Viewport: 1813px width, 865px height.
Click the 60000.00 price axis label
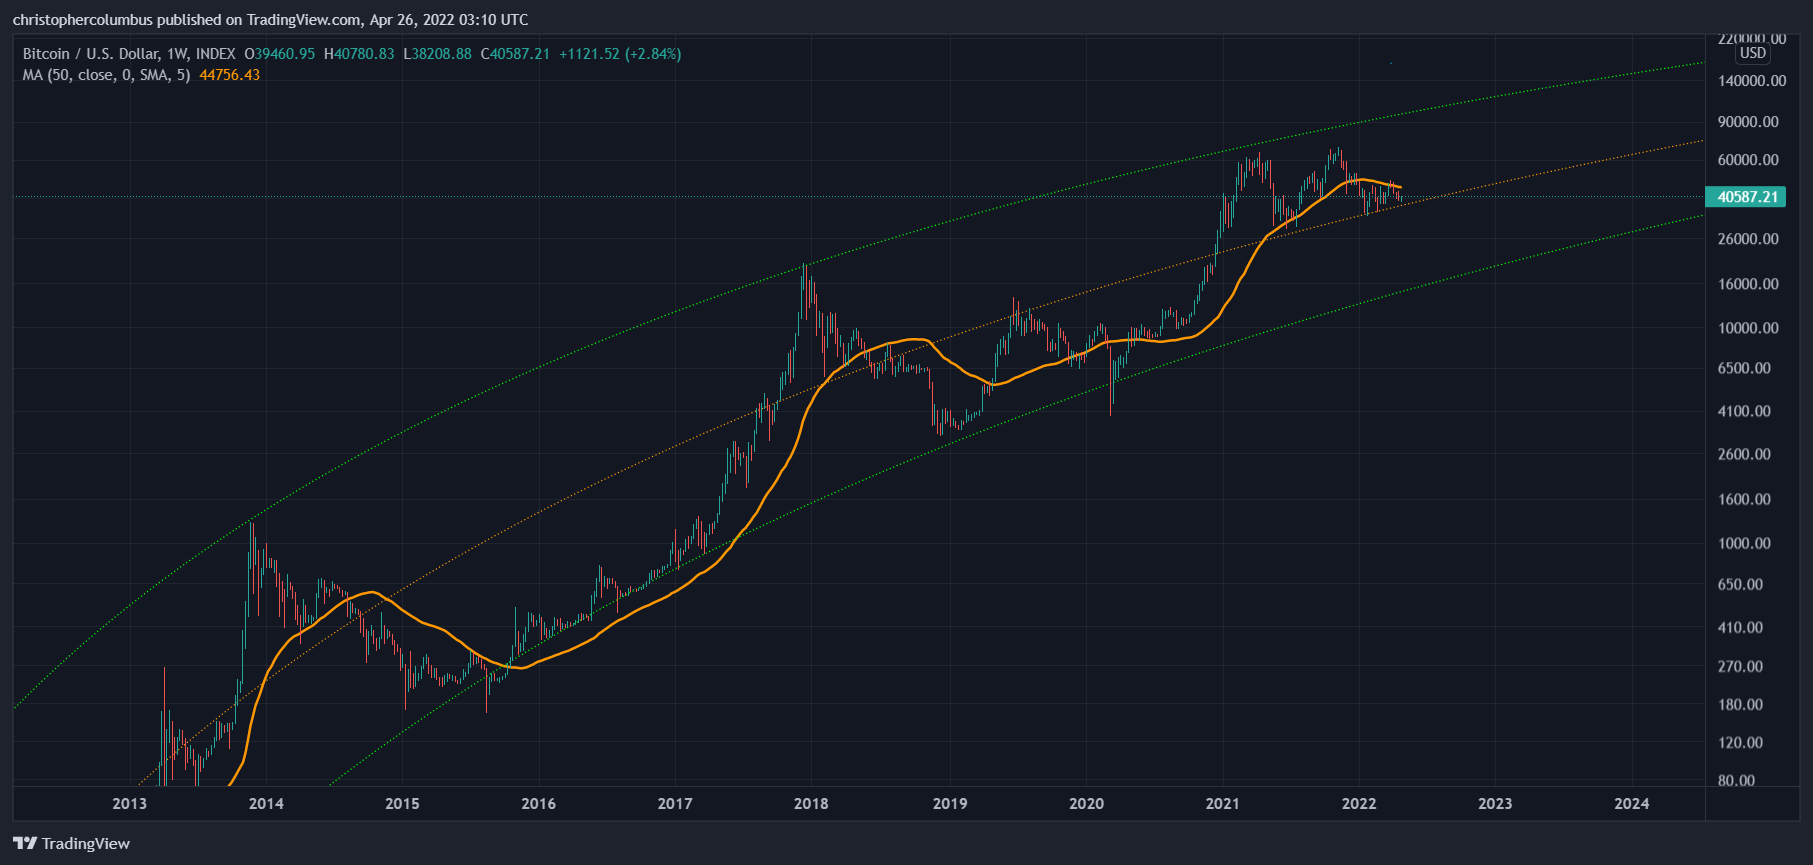pyautogui.click(x=1748, y=160)
